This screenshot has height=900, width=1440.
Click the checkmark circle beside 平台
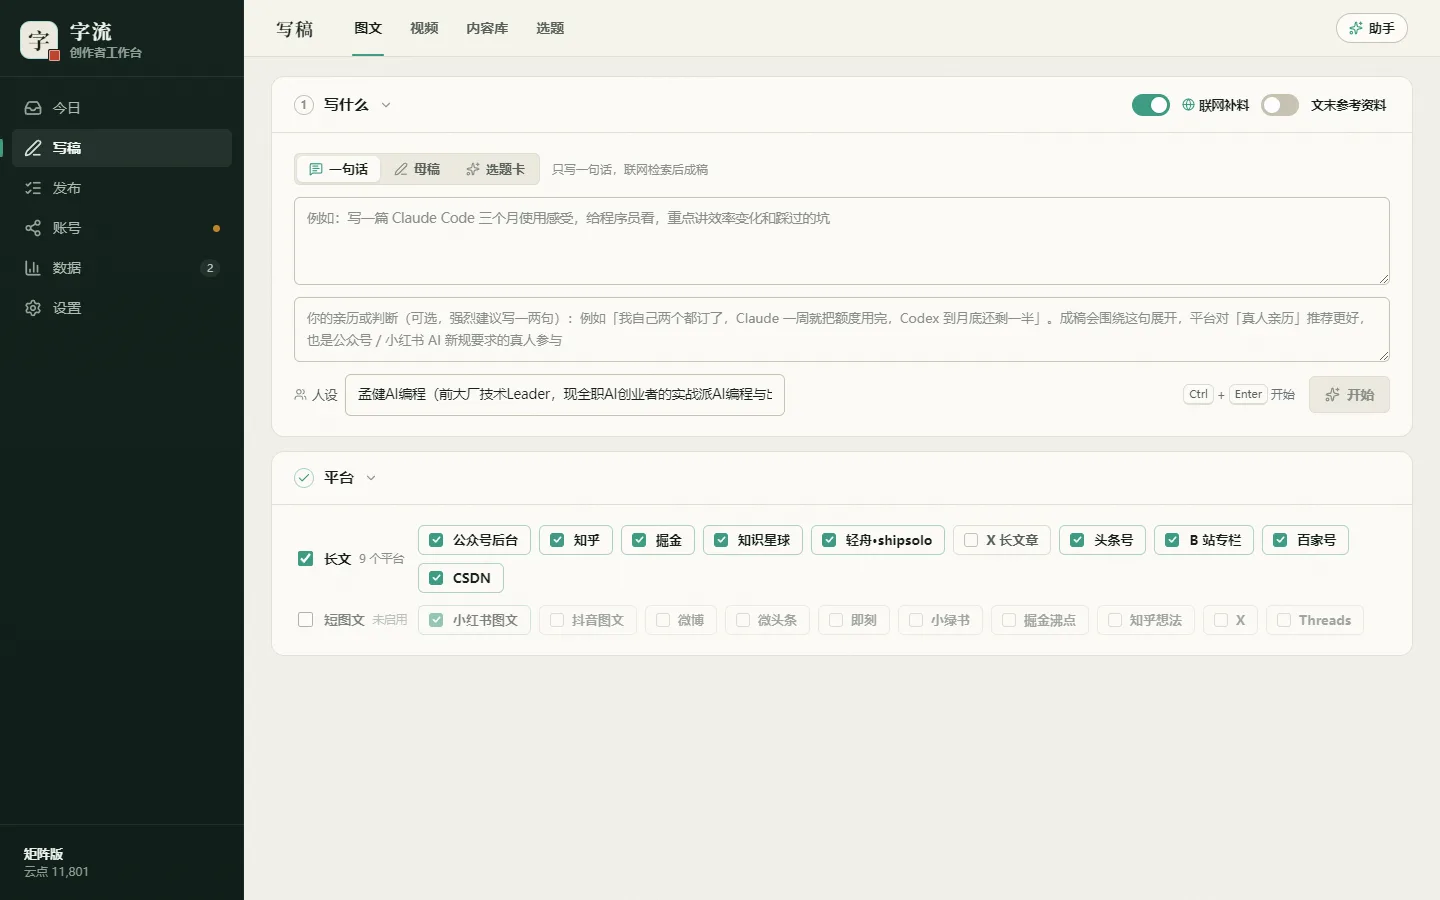tap(304, 478)
